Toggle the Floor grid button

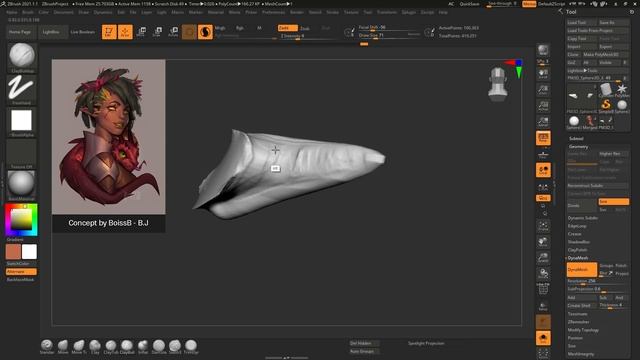pos(543,155)
